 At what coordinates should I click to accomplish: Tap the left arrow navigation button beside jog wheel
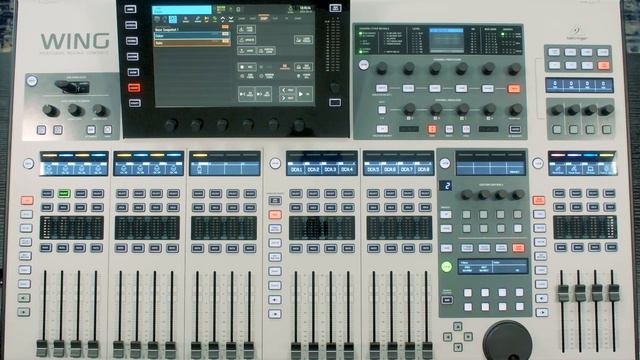pyautogui.click(x=447, y=337)
